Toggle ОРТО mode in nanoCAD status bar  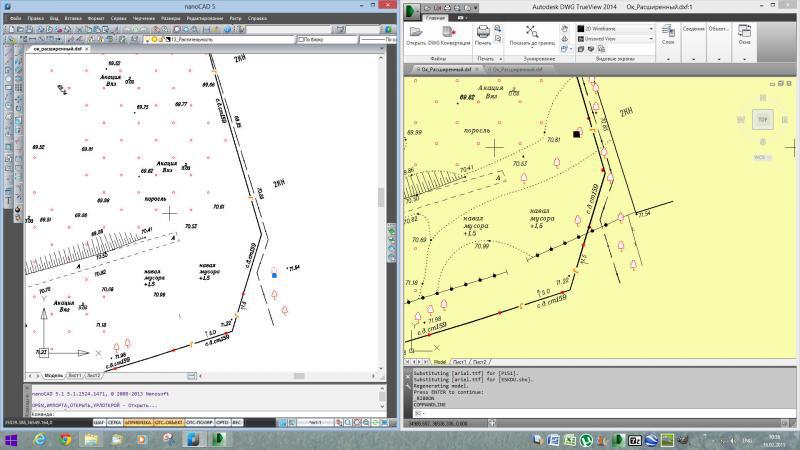(222, 422)
